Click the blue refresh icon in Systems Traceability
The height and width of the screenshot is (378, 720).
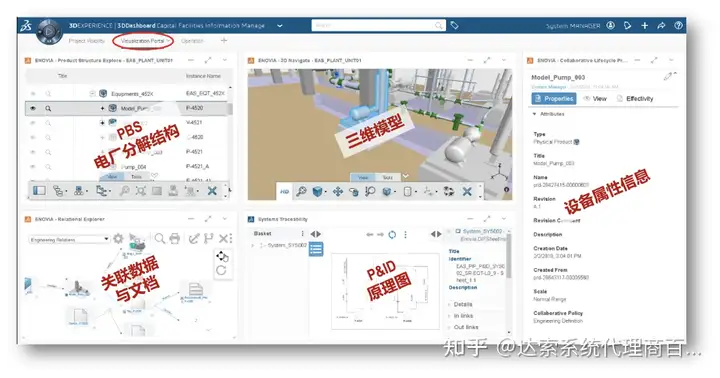tap(392, 235)
